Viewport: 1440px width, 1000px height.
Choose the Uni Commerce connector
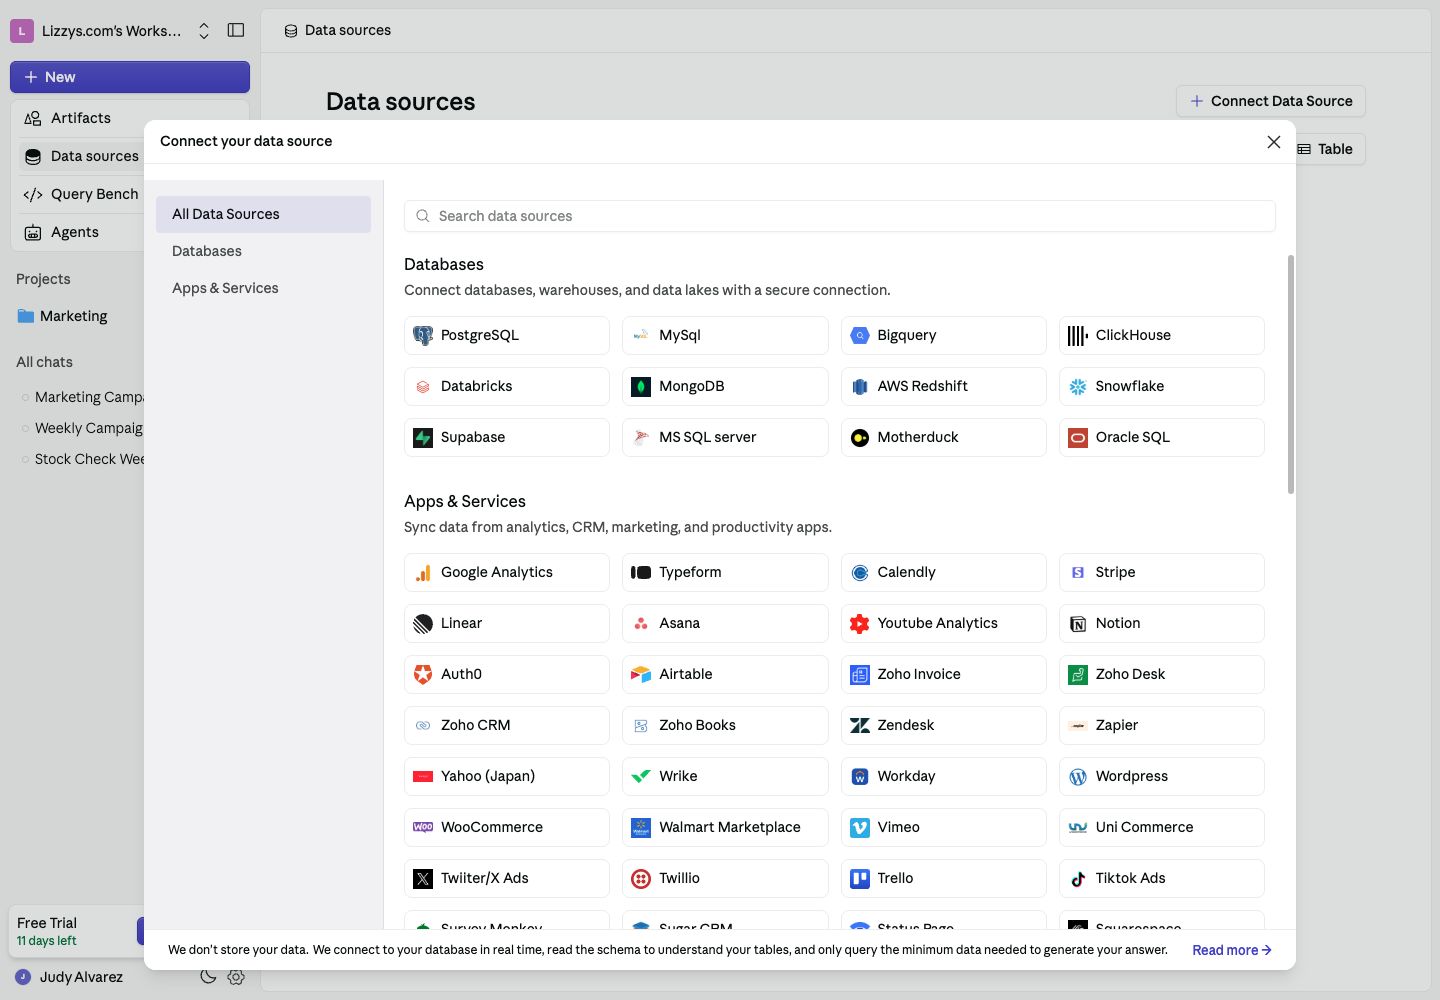[x=1162, y=828]
